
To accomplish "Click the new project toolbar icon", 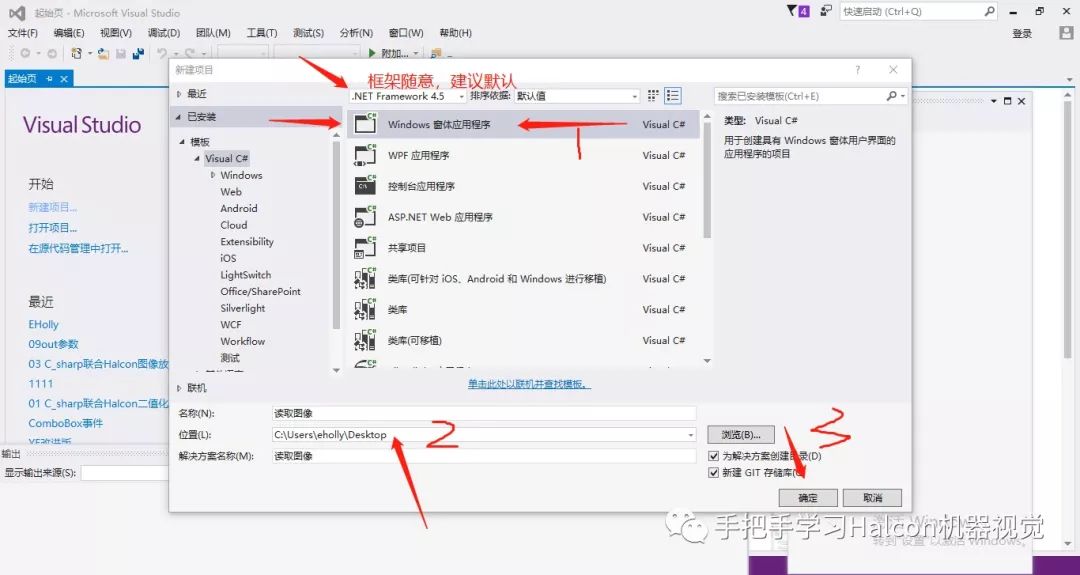I will 76,53.
